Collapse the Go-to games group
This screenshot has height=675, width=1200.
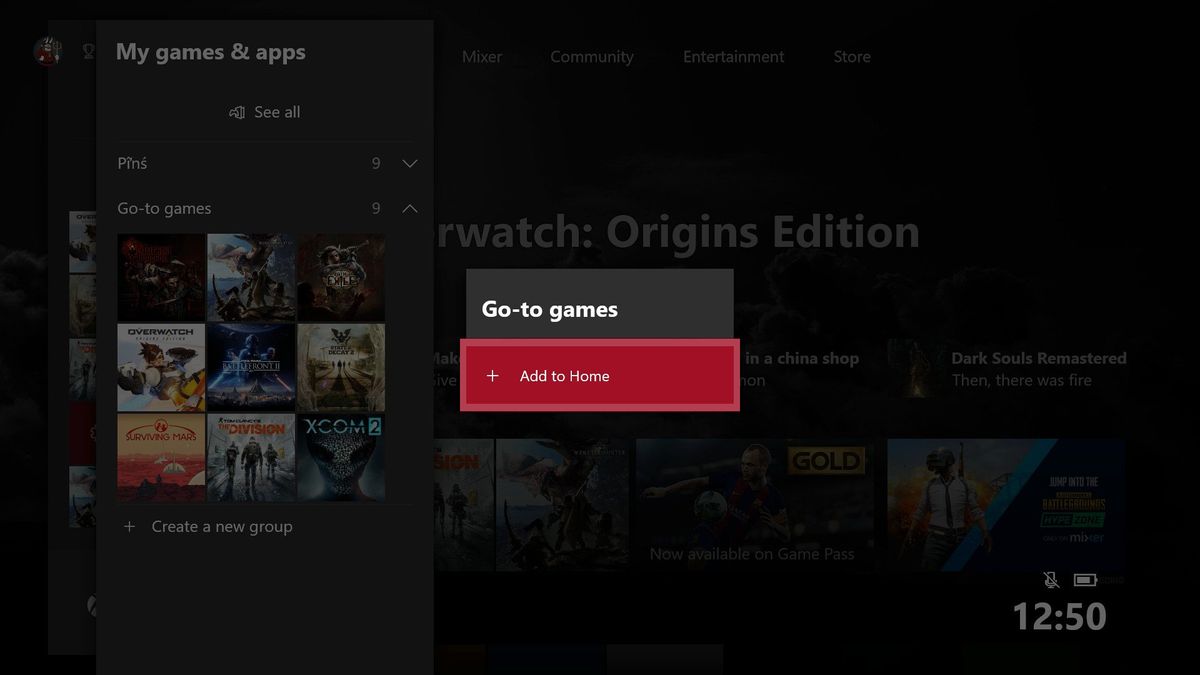point(409,208)
